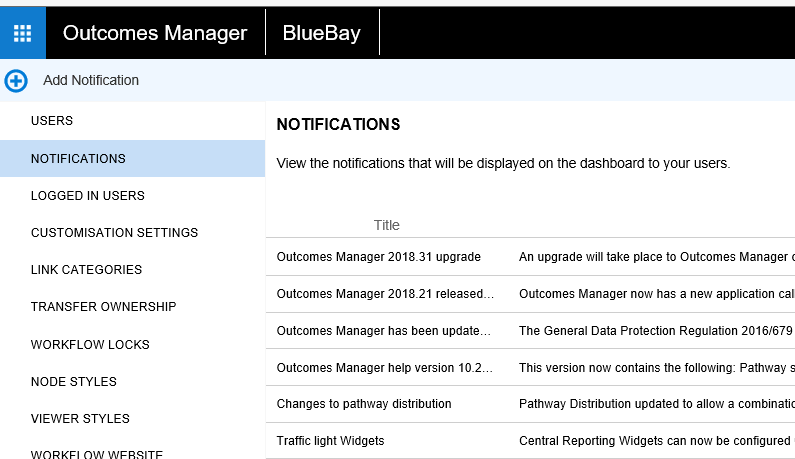Image resolution: width=795 pixels, height=459 pixels.
Task: Select Notifications in the sidebar
Action: [x=78, y=159]
